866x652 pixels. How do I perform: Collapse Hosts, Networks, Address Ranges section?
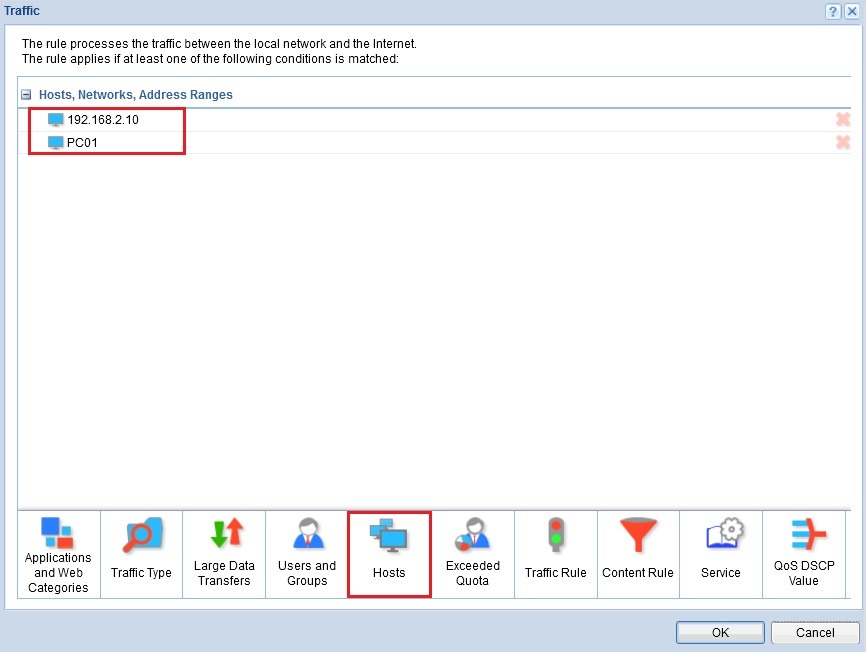coord(27,95)
